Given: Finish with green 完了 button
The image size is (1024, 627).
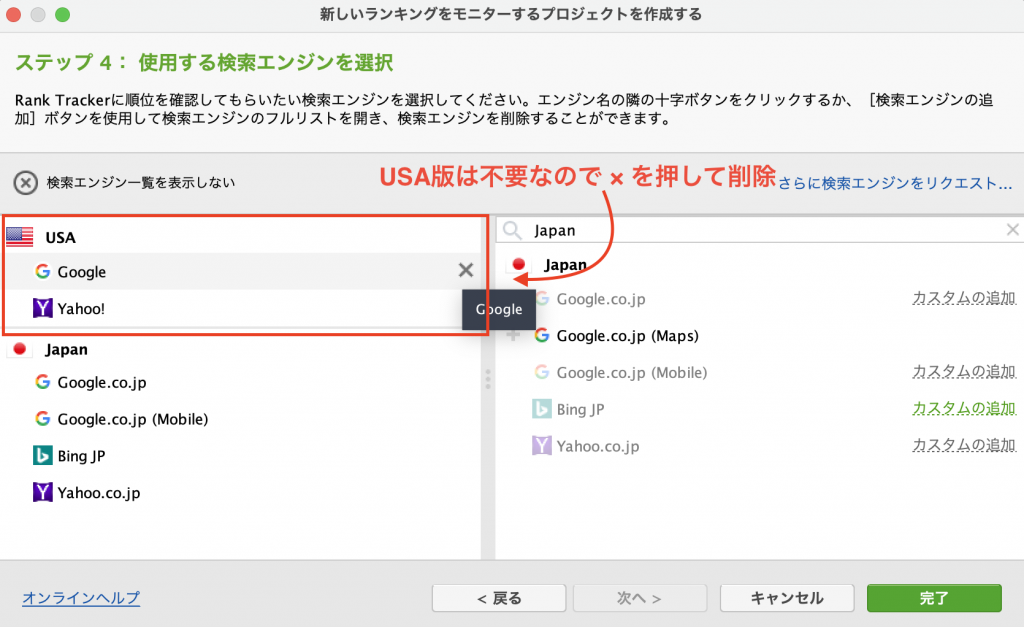Looking at the screenshot, I should (x=934, y=598).
